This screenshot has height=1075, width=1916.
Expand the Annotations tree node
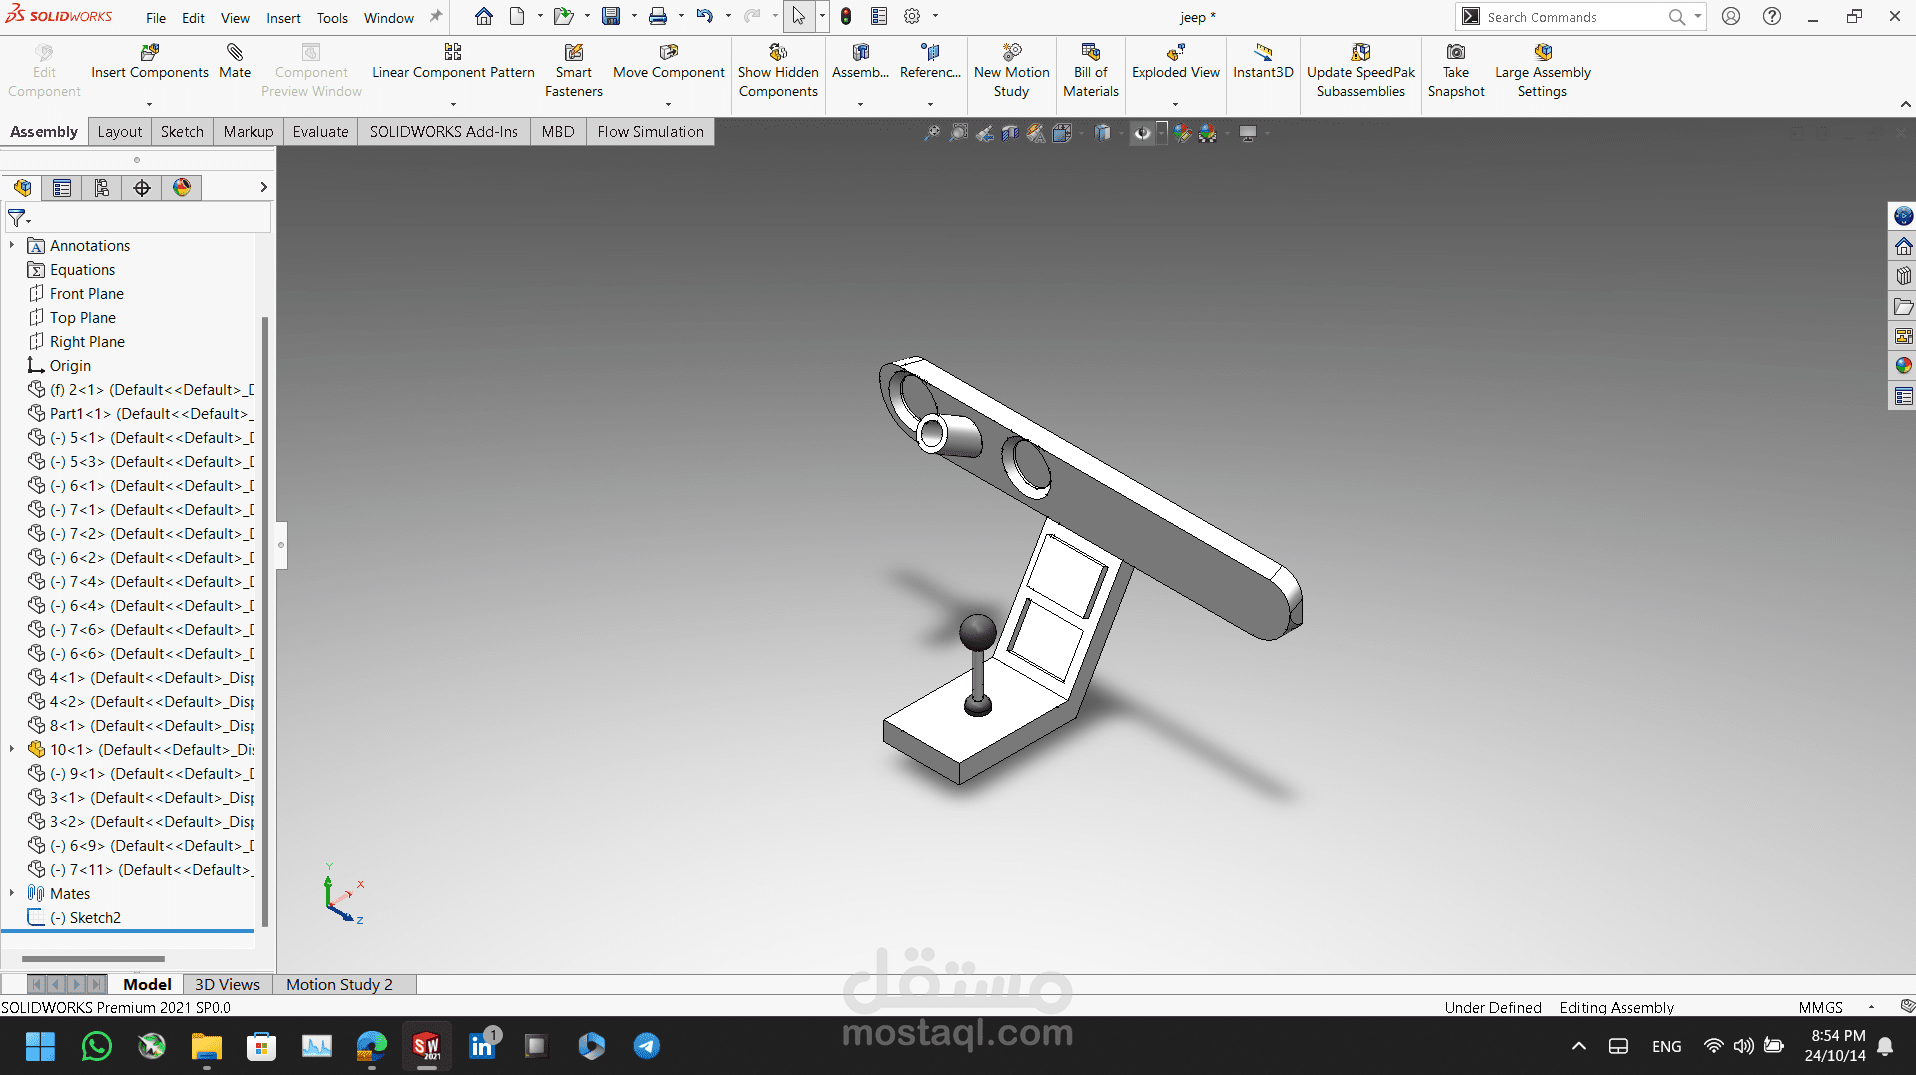12,245
